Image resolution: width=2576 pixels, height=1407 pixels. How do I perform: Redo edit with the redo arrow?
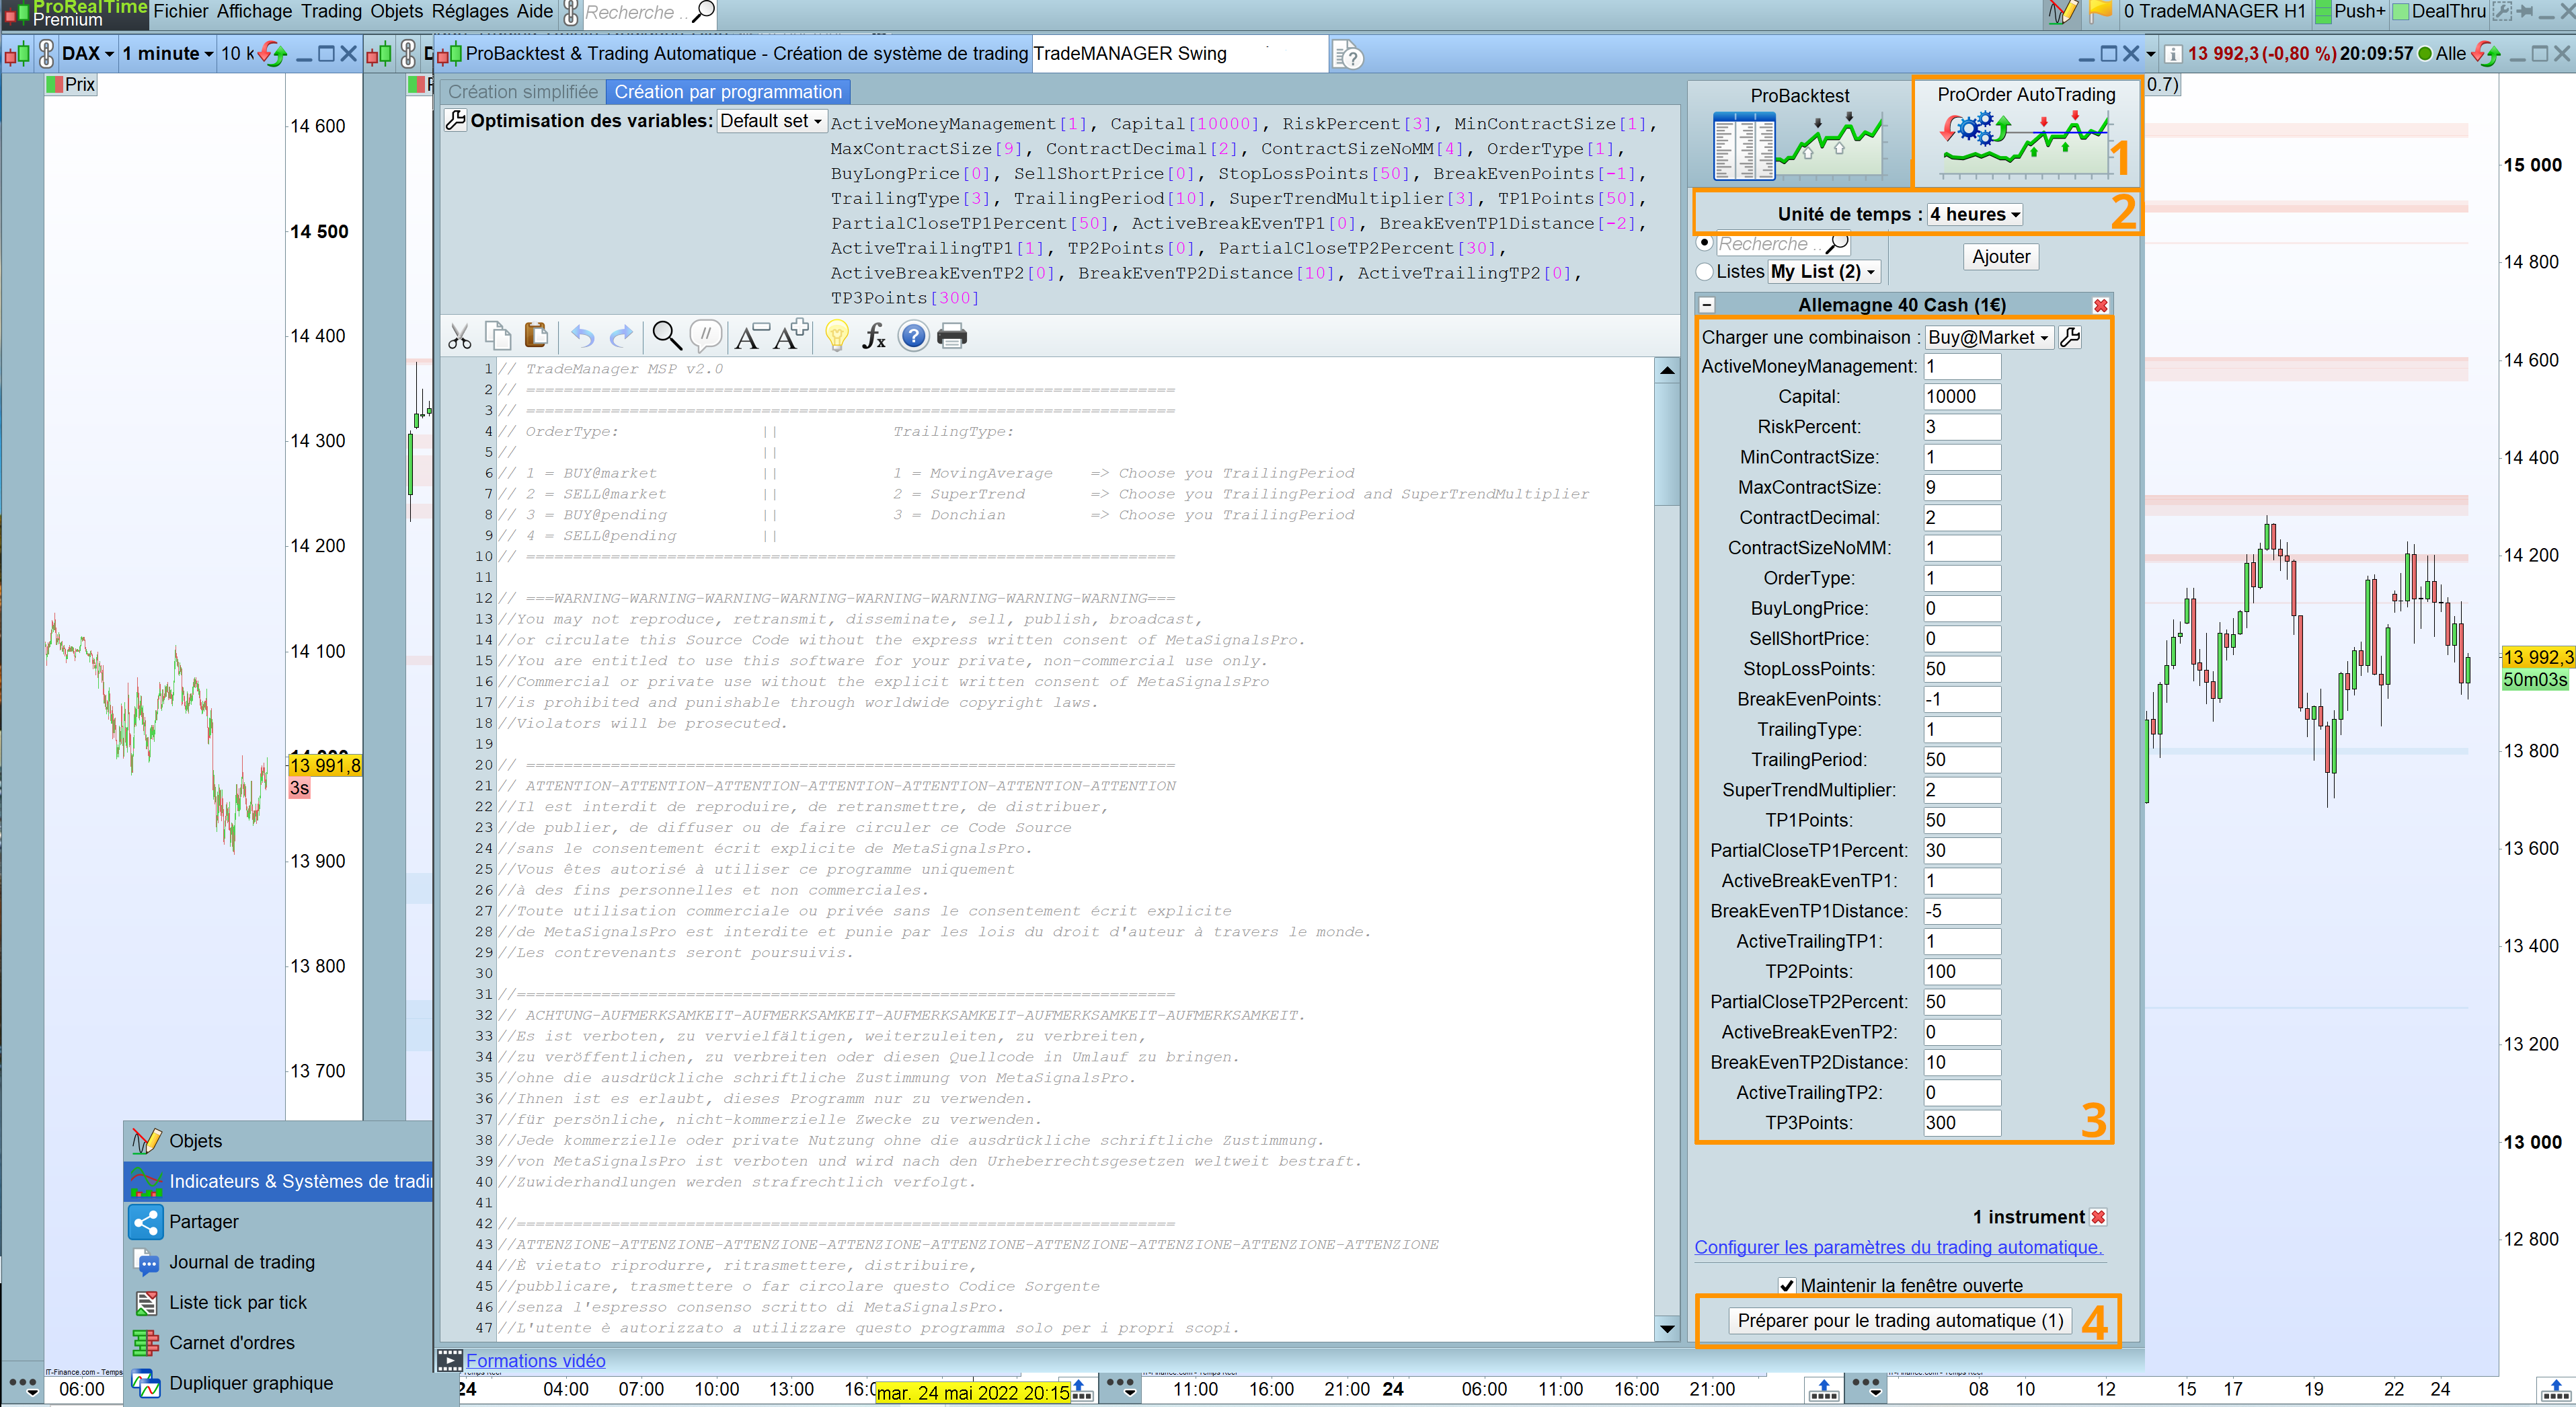point(621,337)
